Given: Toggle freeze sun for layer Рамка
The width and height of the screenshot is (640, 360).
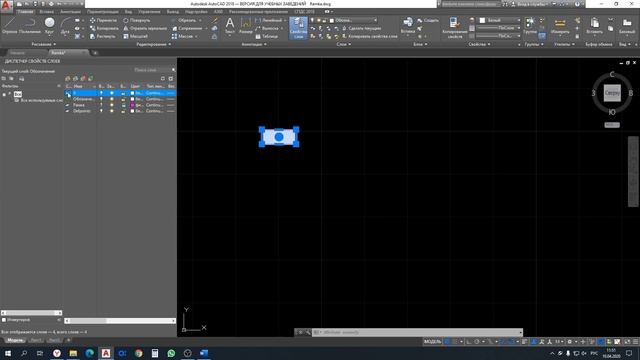Looking at the screenshot, I should coord(111,105).
